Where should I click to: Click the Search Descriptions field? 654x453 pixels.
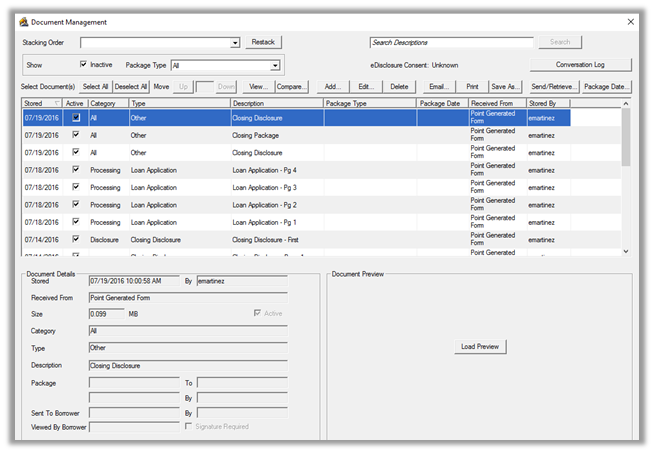(452, 43)
